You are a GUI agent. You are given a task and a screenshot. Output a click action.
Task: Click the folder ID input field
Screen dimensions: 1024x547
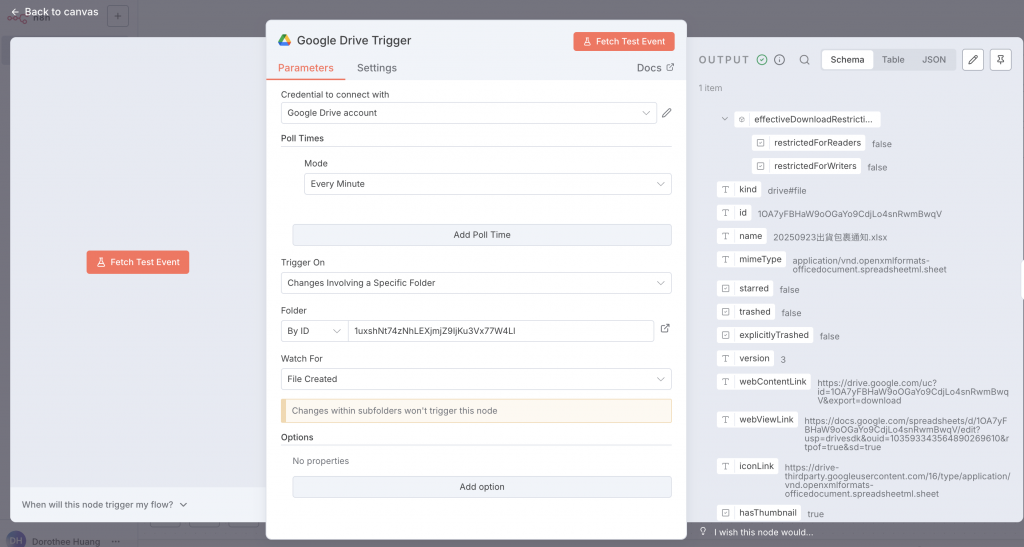[x=501, y=331]
